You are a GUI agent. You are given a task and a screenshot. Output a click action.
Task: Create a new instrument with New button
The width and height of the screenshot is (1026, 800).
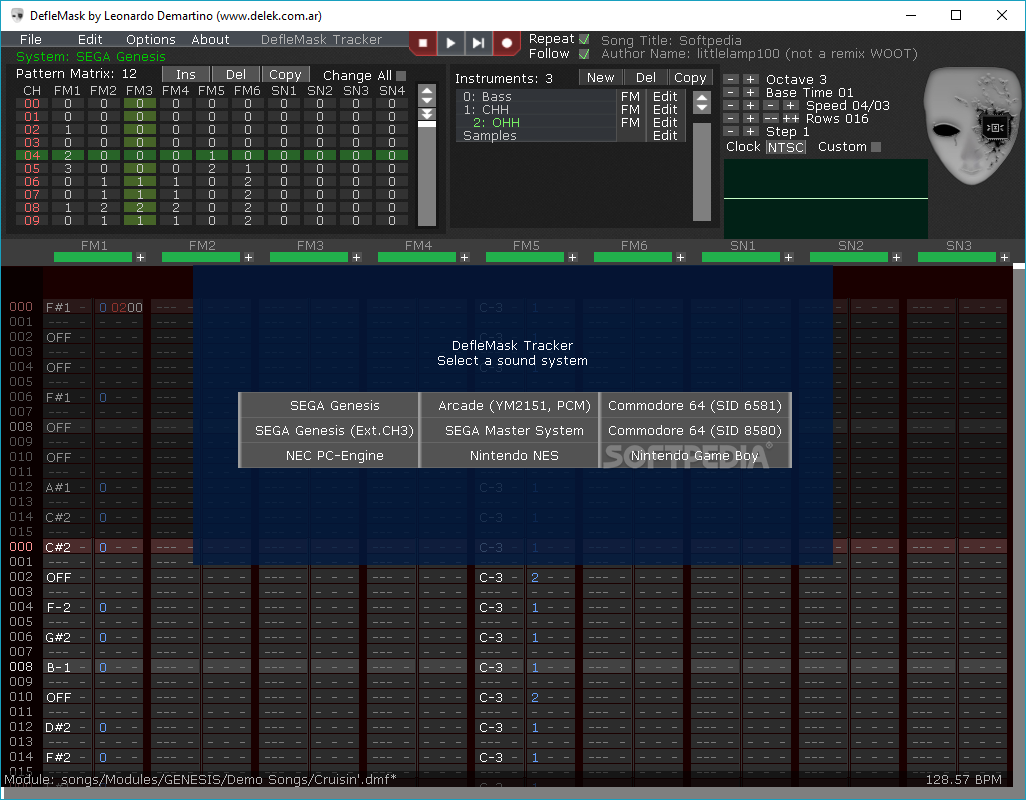(601, 78)
